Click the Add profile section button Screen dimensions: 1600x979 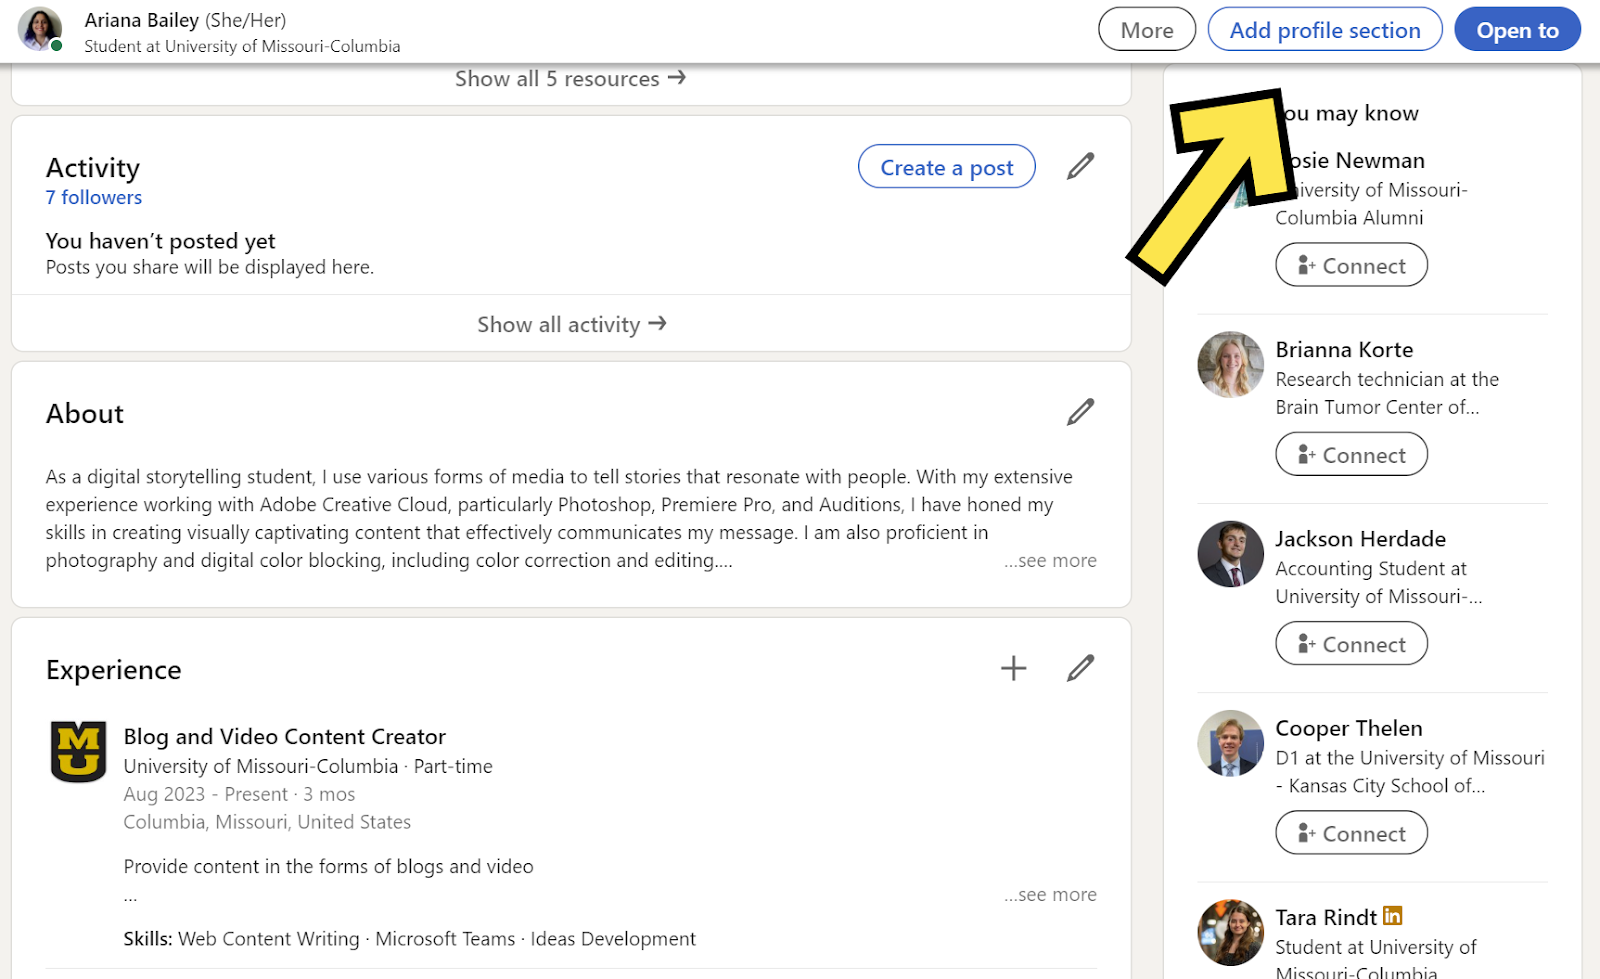[x=1325, y=30]
